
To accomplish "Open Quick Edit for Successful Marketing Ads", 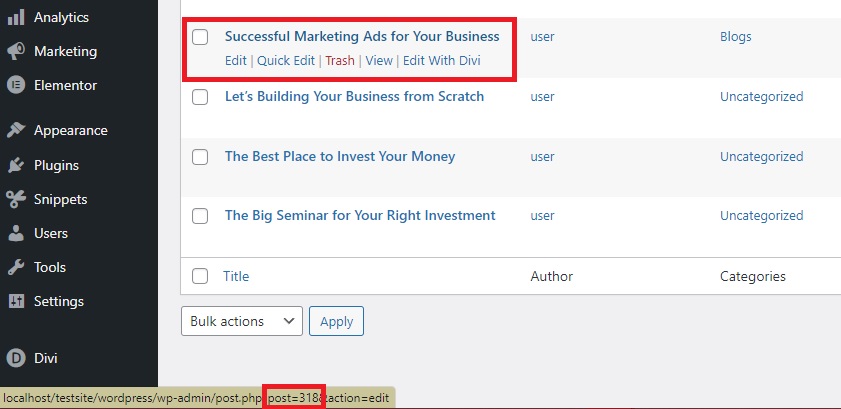I will pyautogui.click(x=286, y=61).
